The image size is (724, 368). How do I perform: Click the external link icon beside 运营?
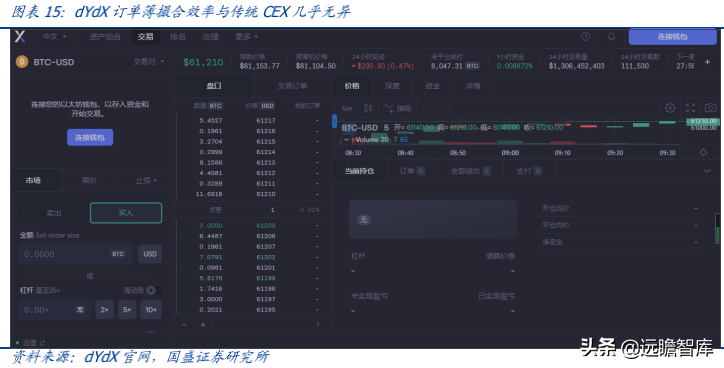[x=42, y=343]
